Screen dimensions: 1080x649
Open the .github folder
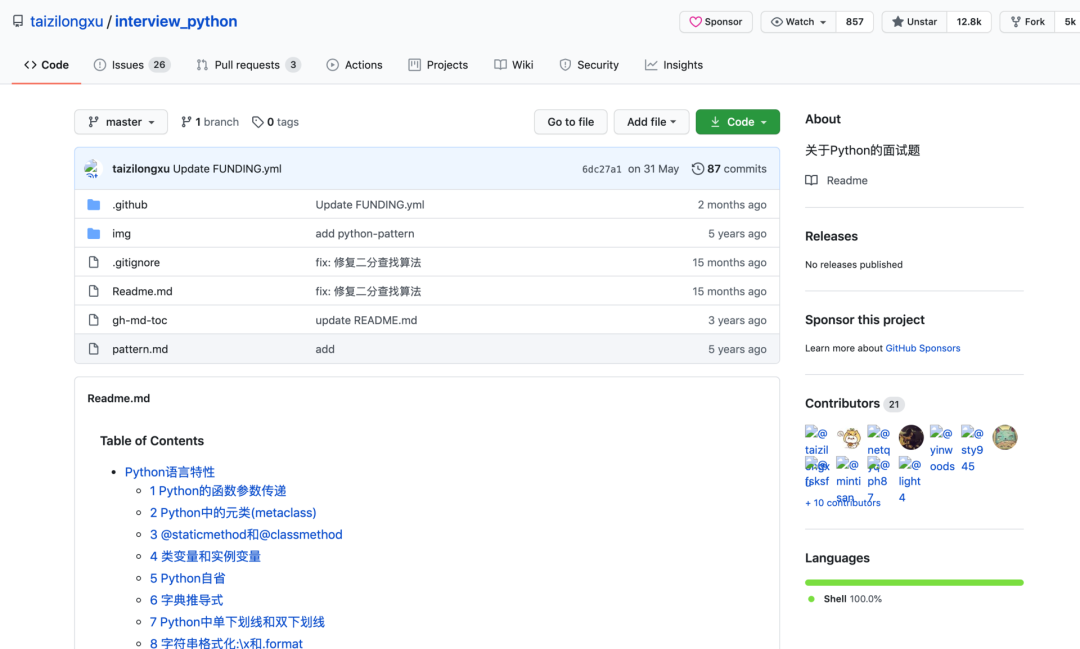[x=129, y=205]
